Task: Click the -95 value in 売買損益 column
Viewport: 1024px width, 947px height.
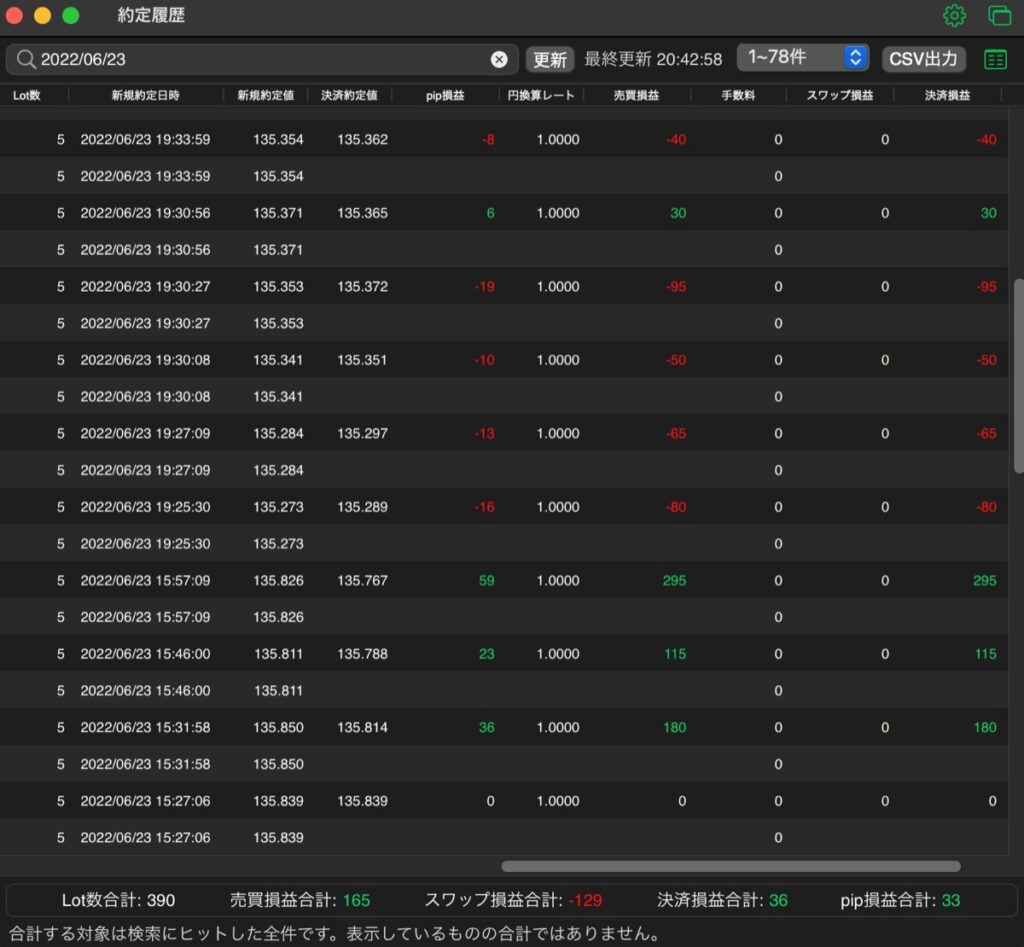Action: click(x=676, y=286)
